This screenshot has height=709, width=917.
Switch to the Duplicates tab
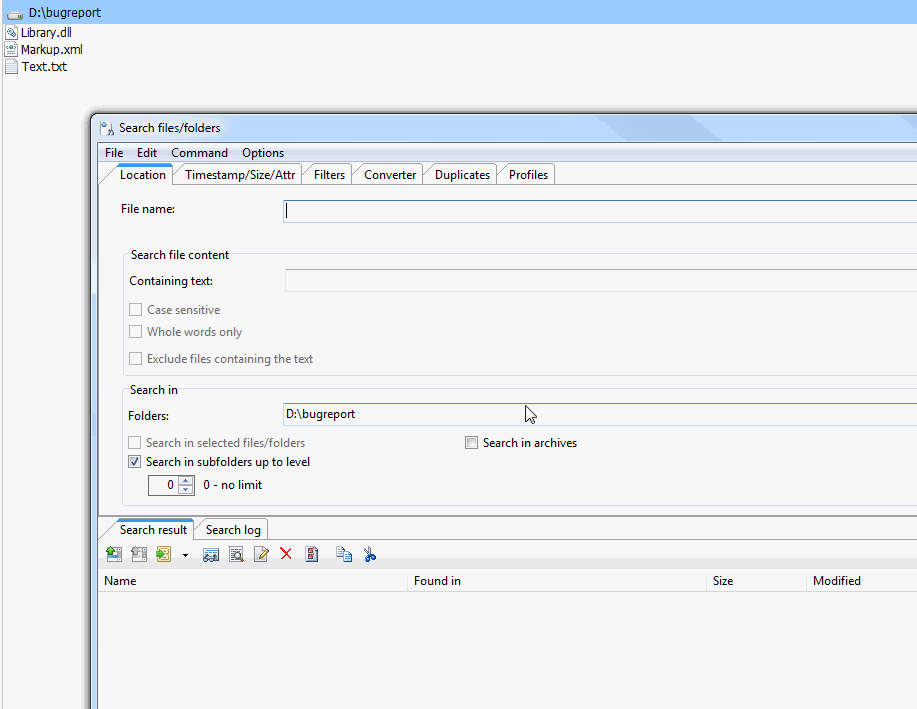463,175
